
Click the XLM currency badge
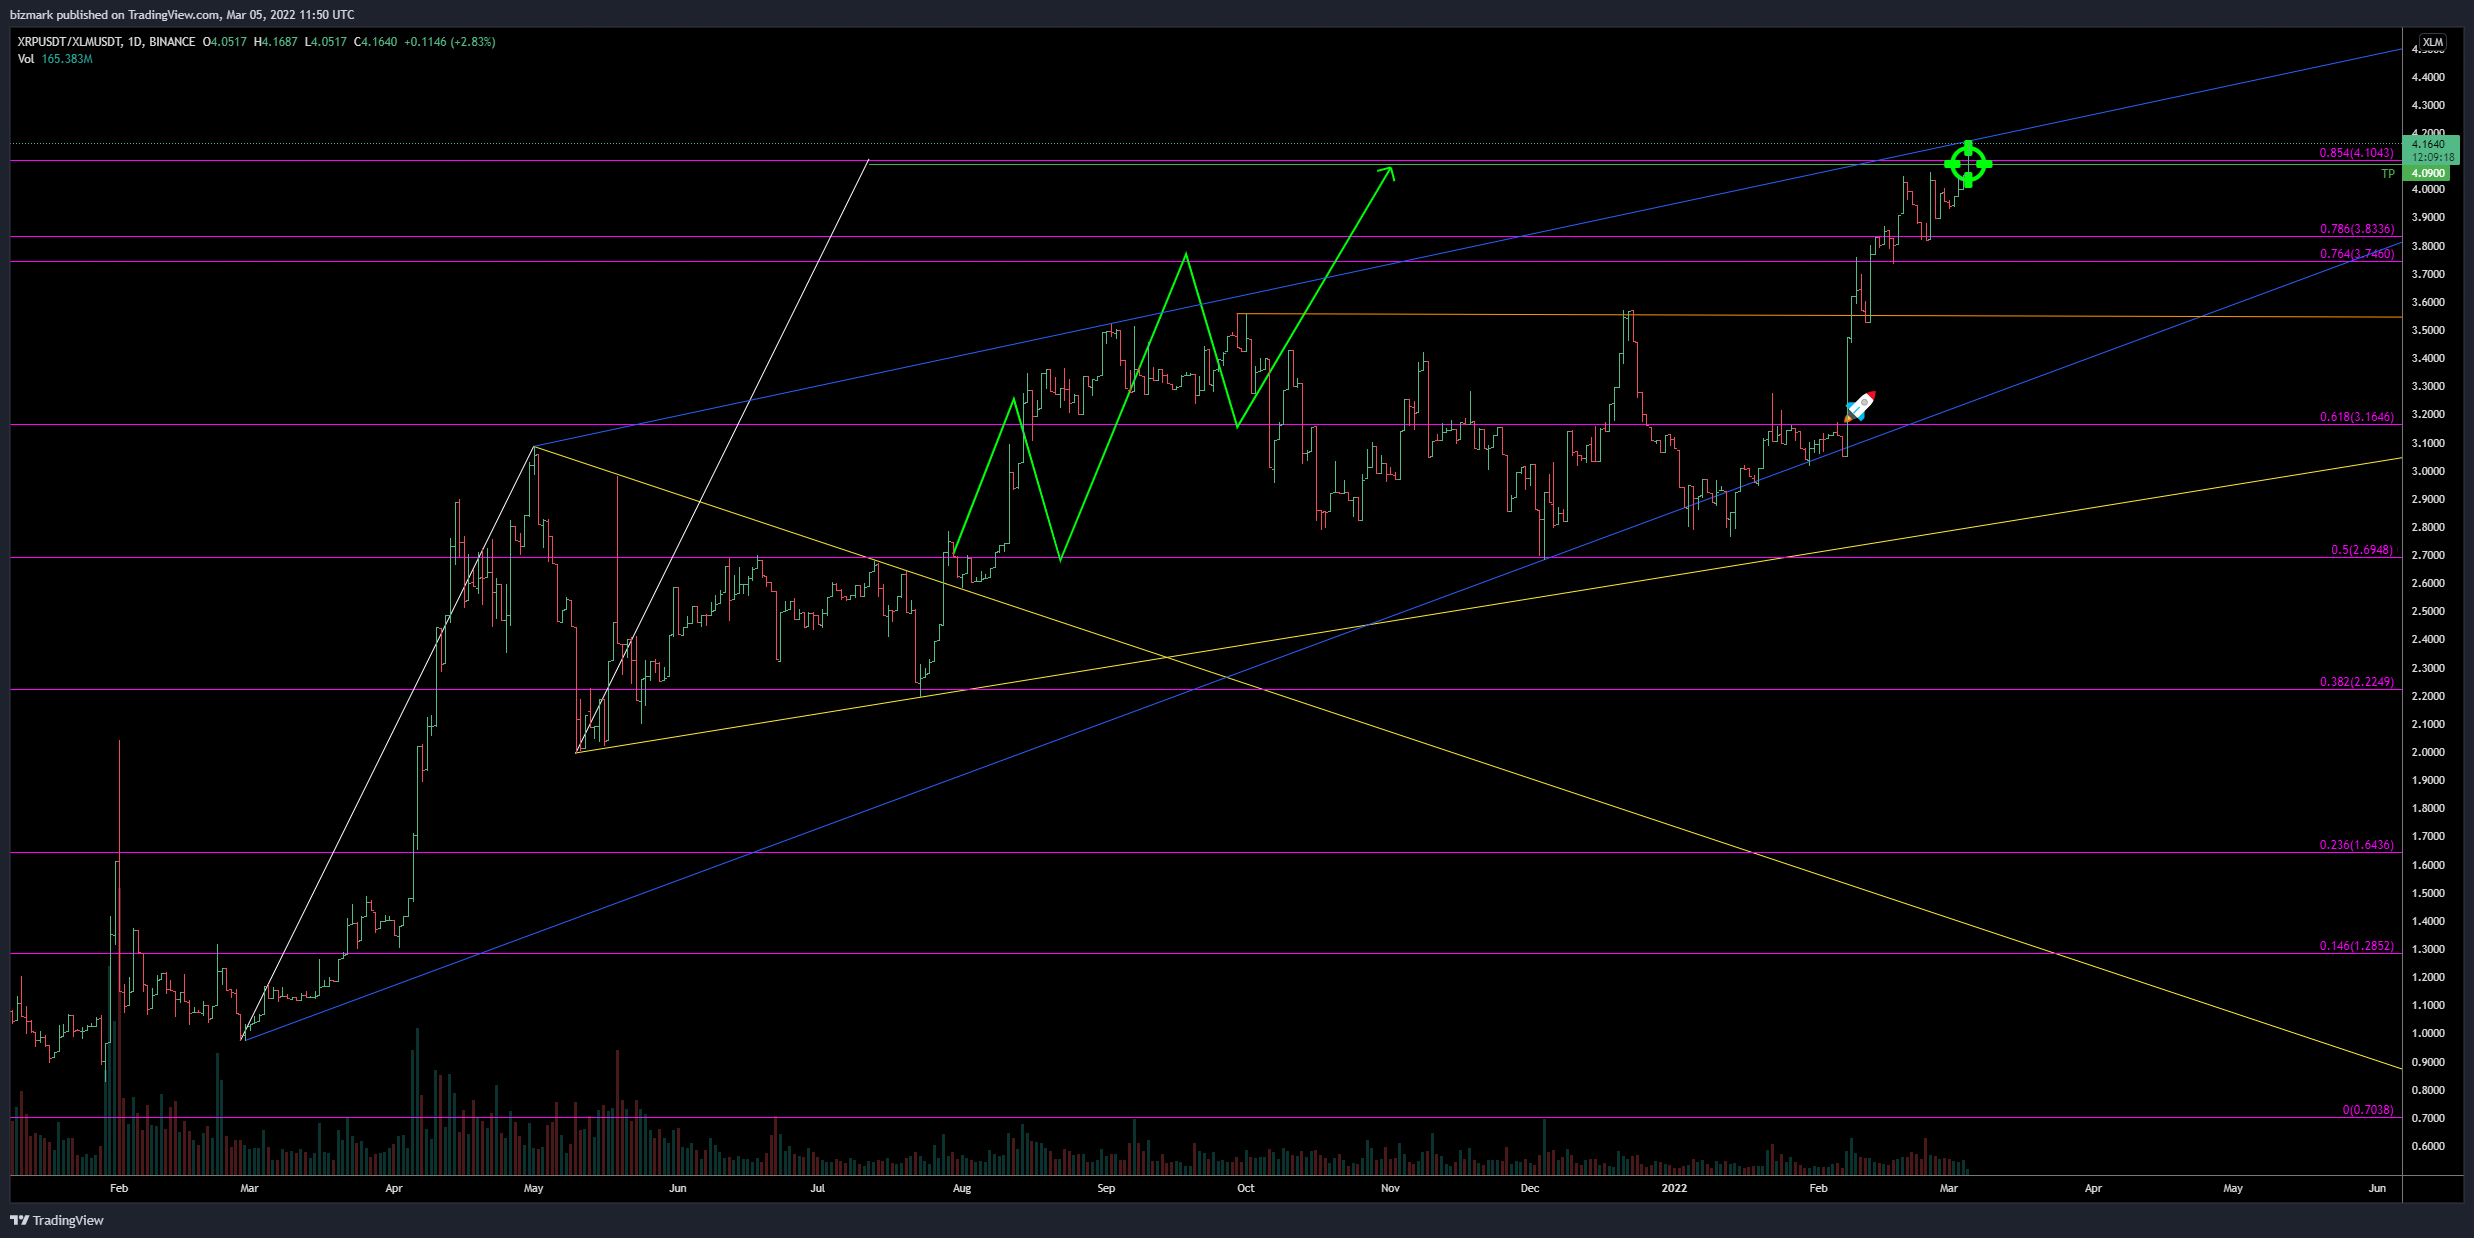[x=2433, y=42]
